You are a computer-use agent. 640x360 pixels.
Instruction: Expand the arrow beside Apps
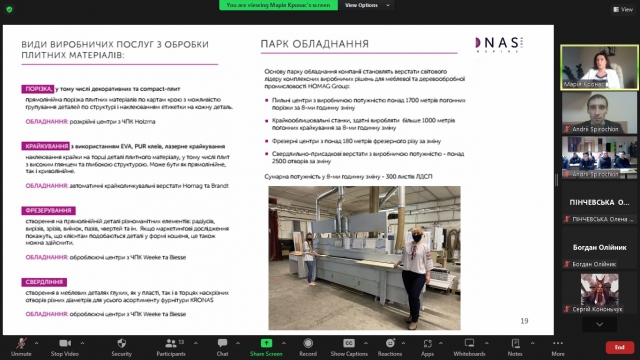click(x=441, y=344)
